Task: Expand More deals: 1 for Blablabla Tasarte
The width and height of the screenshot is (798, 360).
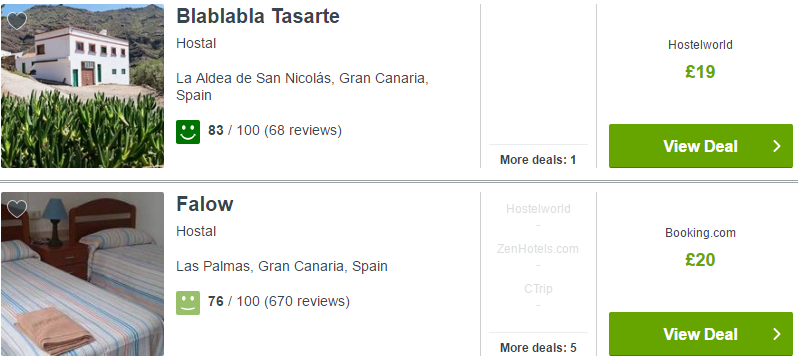Action: [538, 160]
